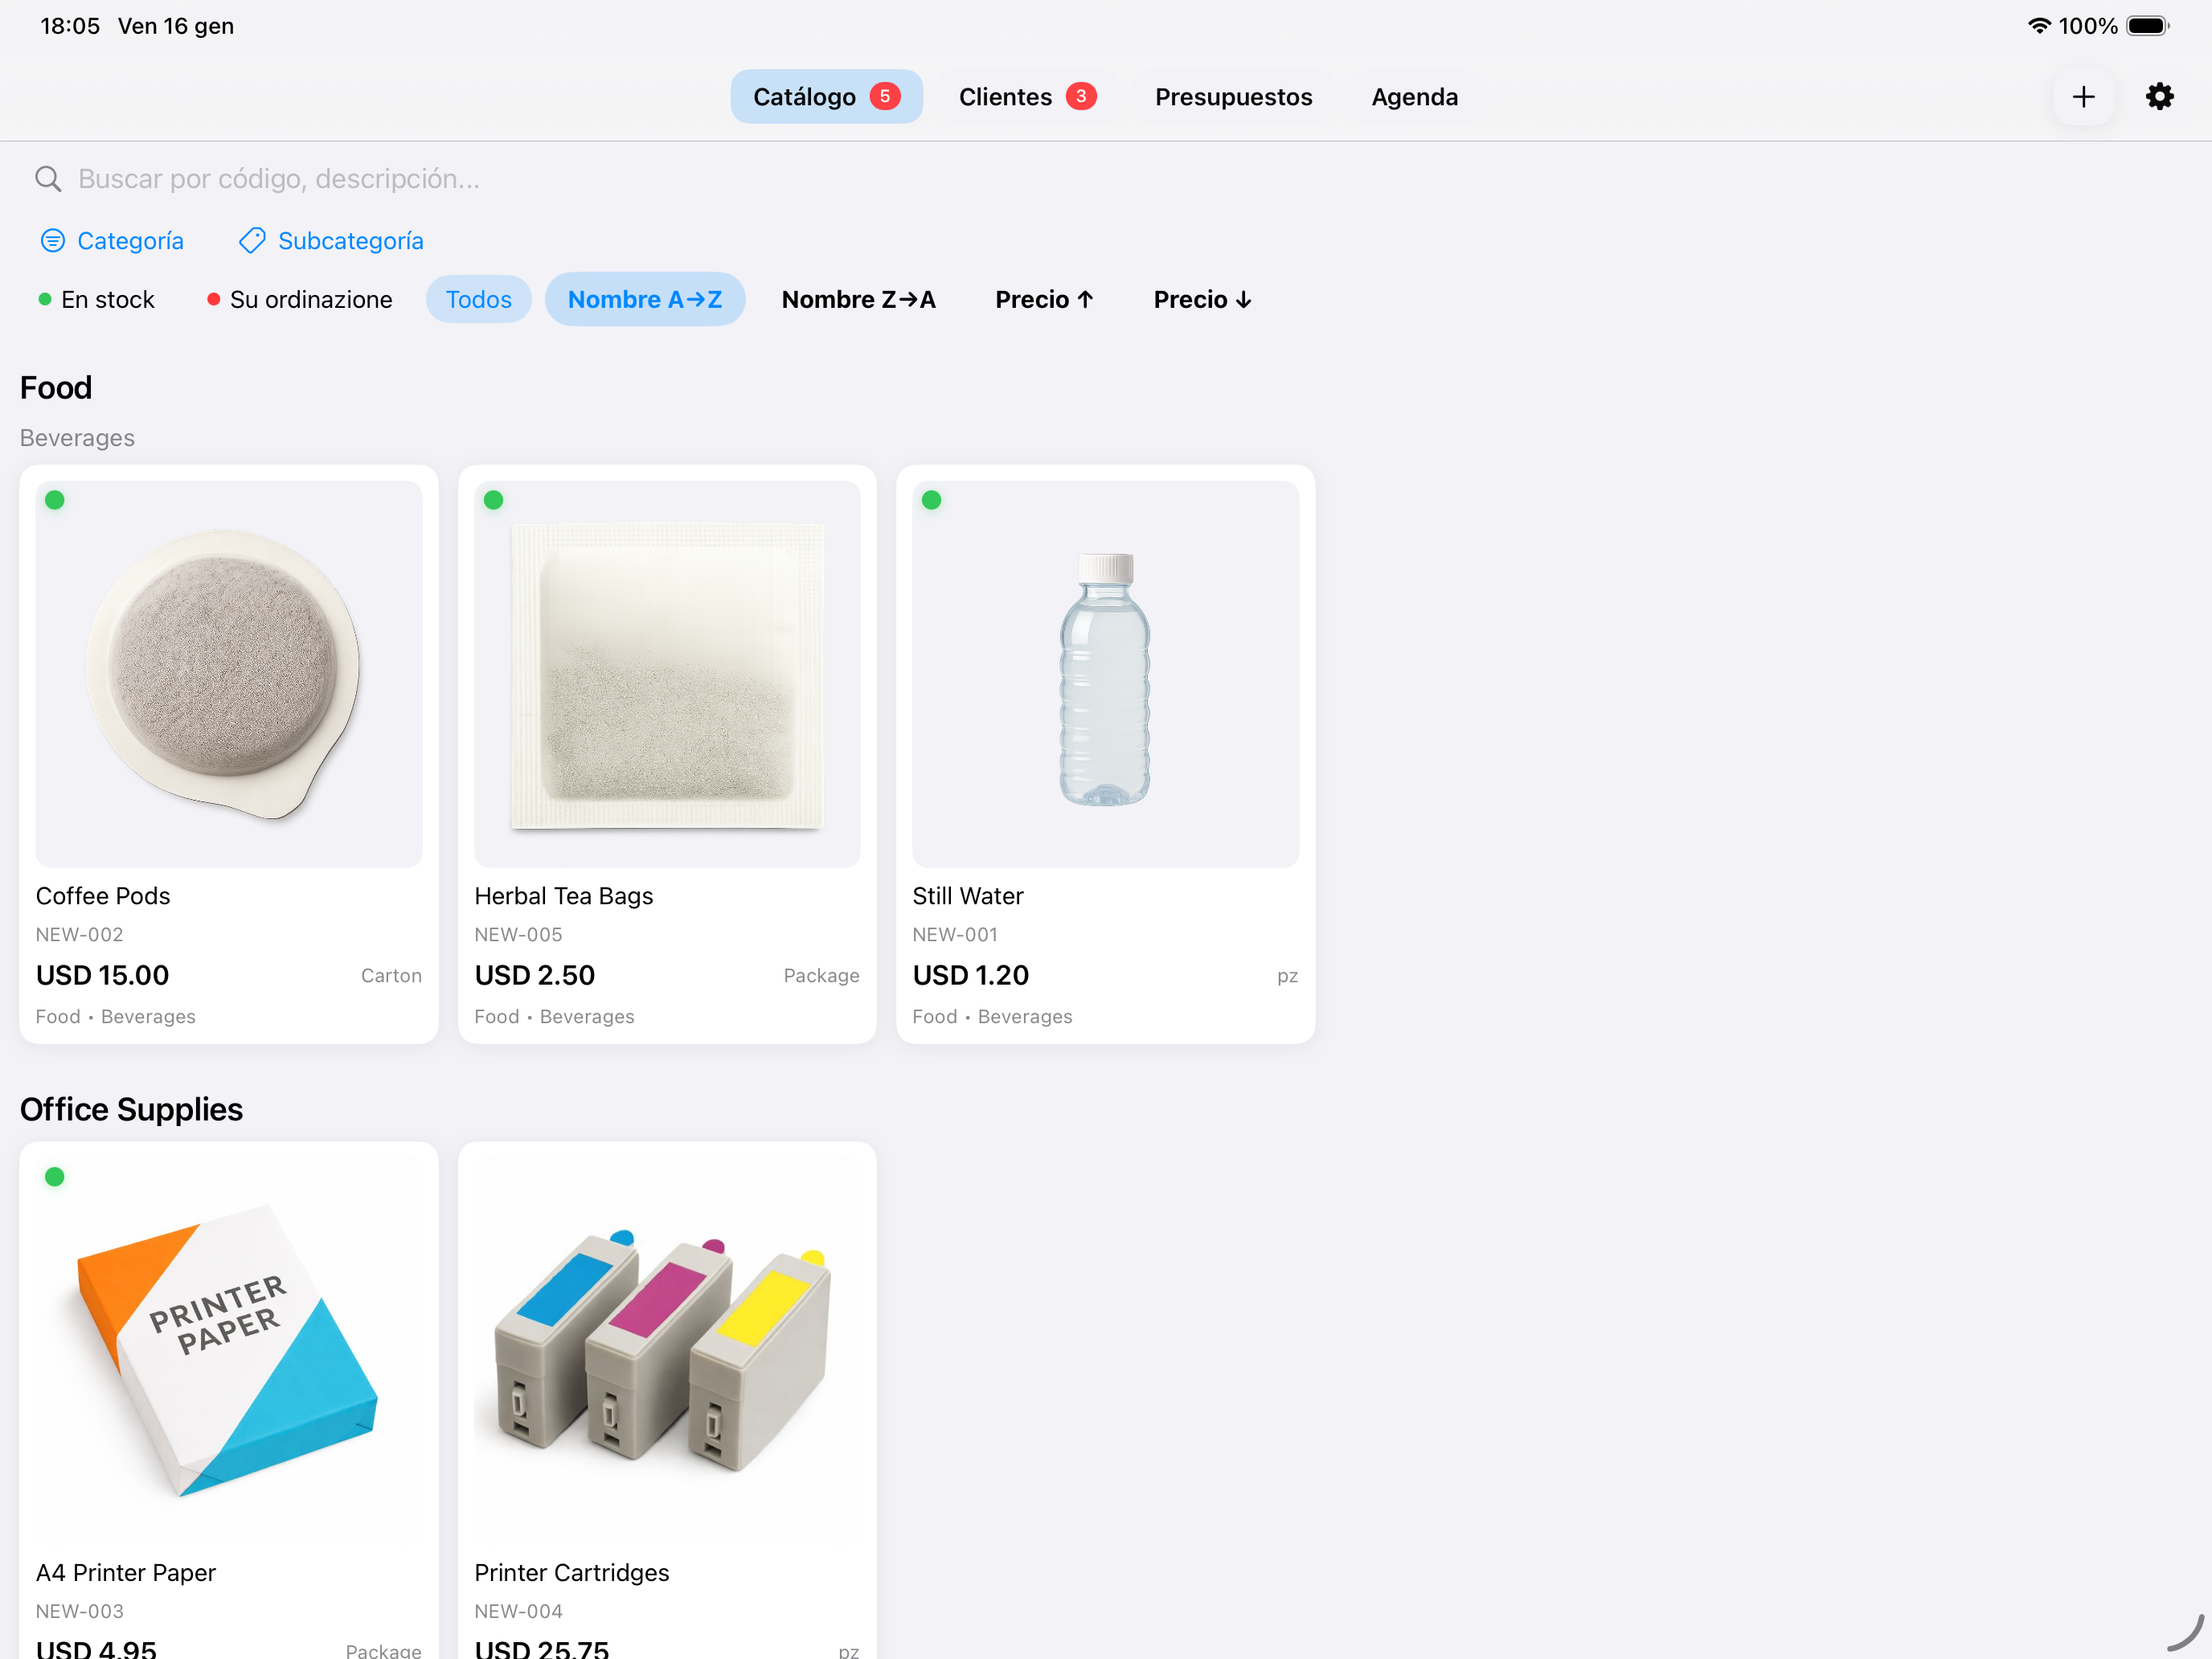Click the USD 15.00 price
The width and height of the screenshot is (2212, 1659).
(103, 975)
